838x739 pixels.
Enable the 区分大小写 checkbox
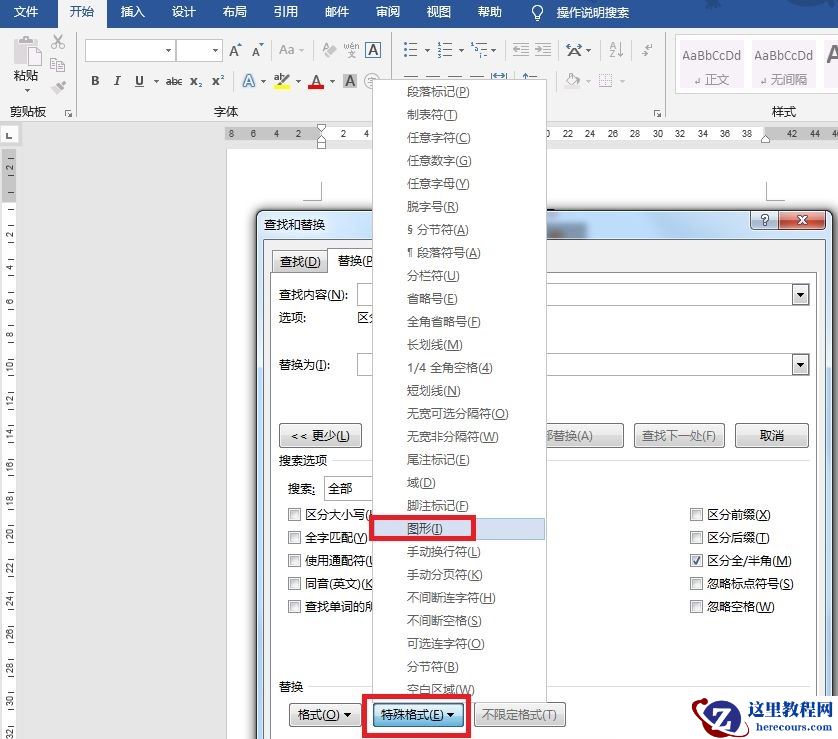click(x=294, y=515)
